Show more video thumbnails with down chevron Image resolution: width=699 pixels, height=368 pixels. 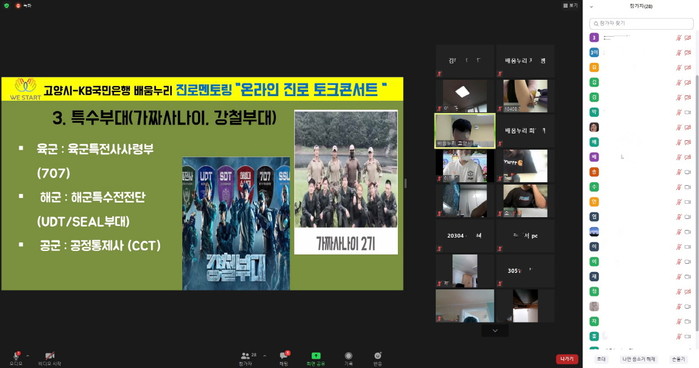pos(495,331)
